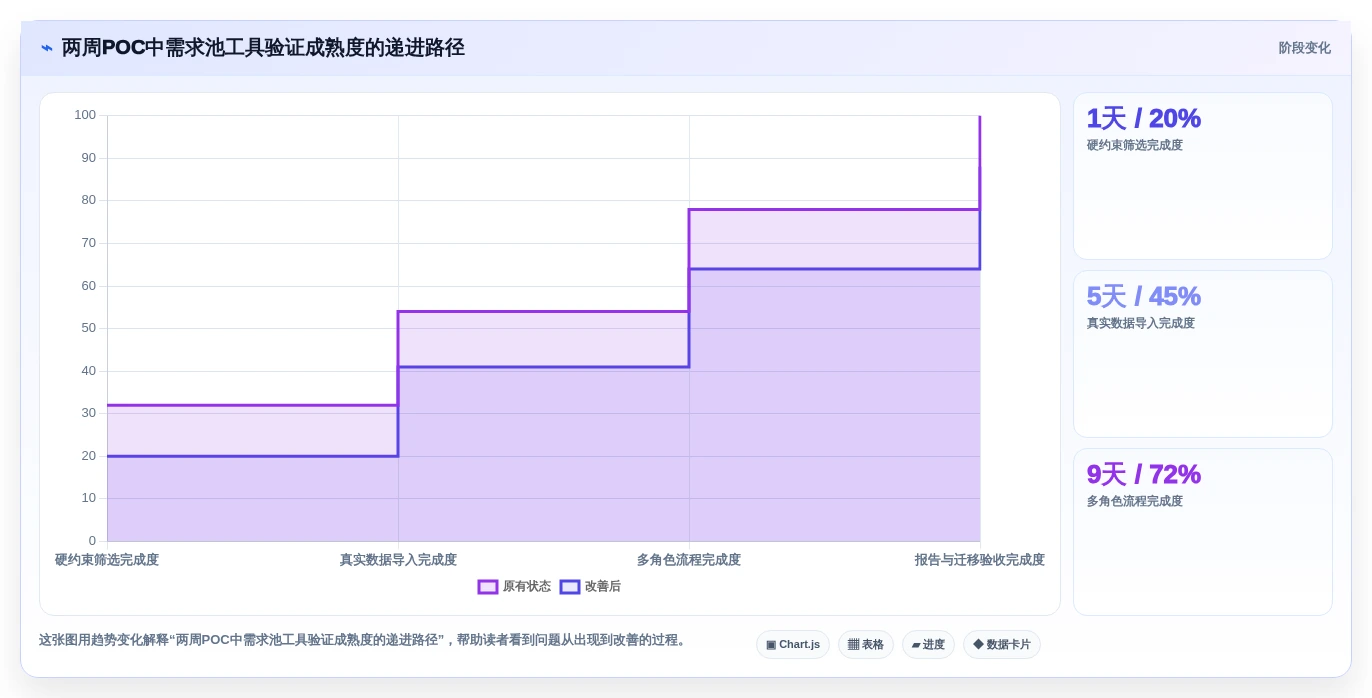Click the lightning icon beside the title
Viewport: 1372px width, 698px height.
pos(47,48)
